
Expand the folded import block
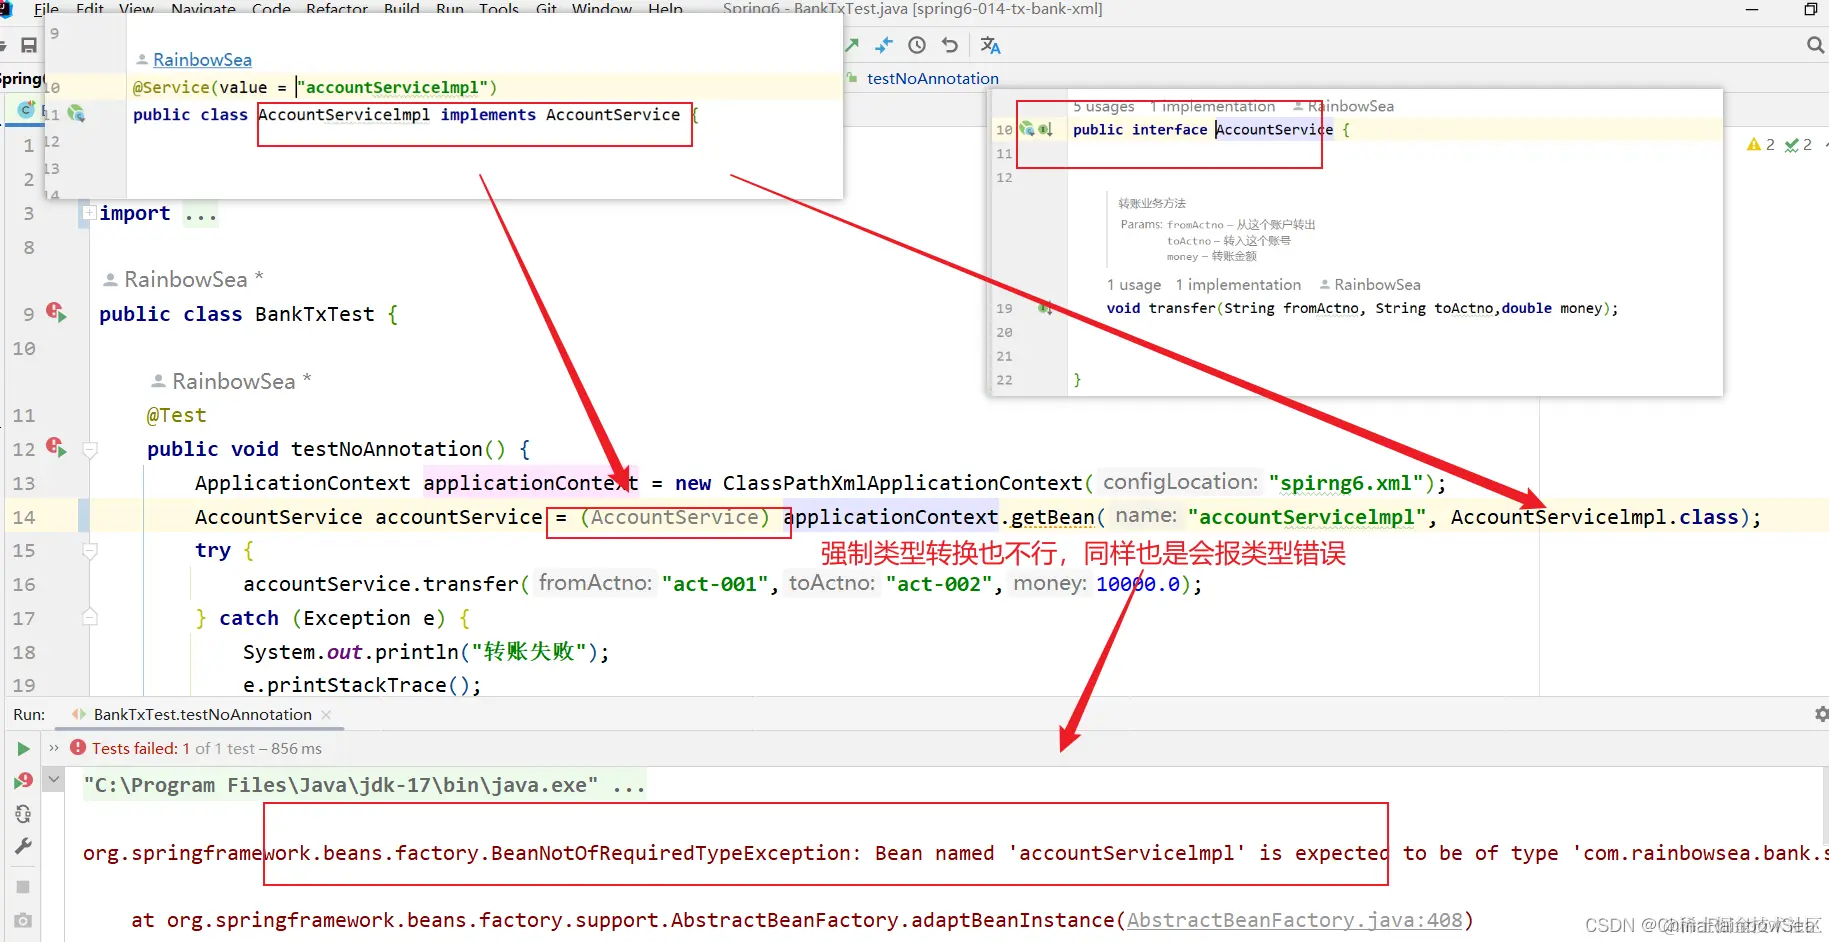[x=89, y=213]
